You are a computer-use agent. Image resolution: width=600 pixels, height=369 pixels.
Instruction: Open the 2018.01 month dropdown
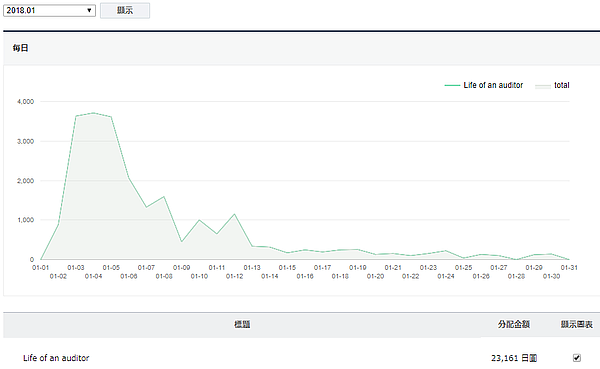[x=49, y=10]
